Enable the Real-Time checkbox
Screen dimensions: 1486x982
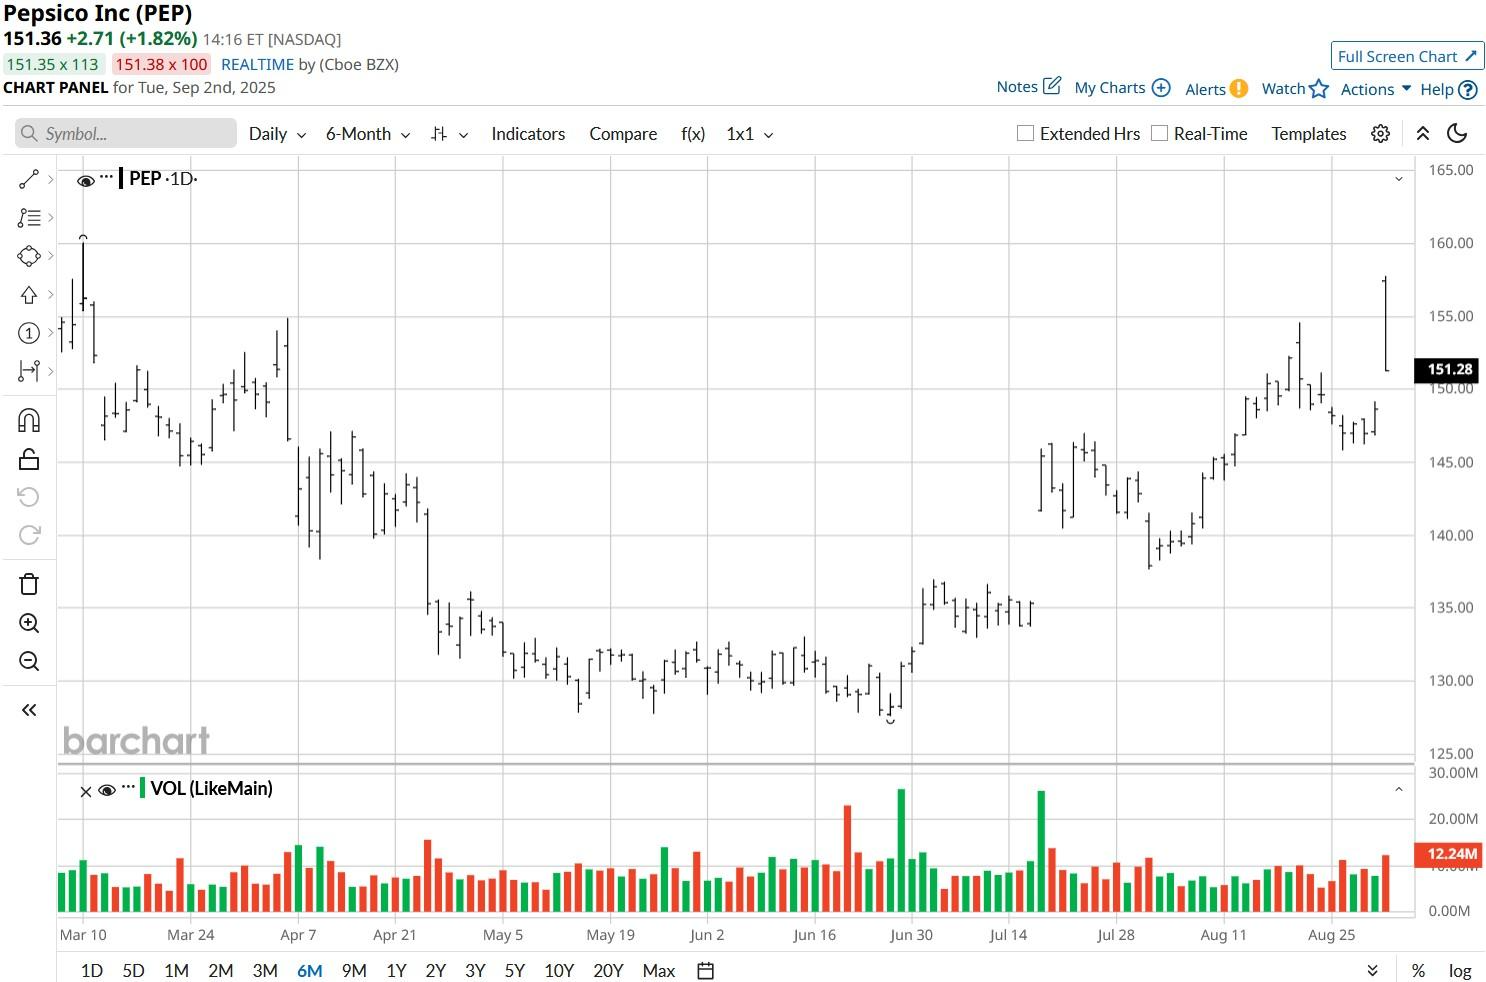tap(1159, 133)
